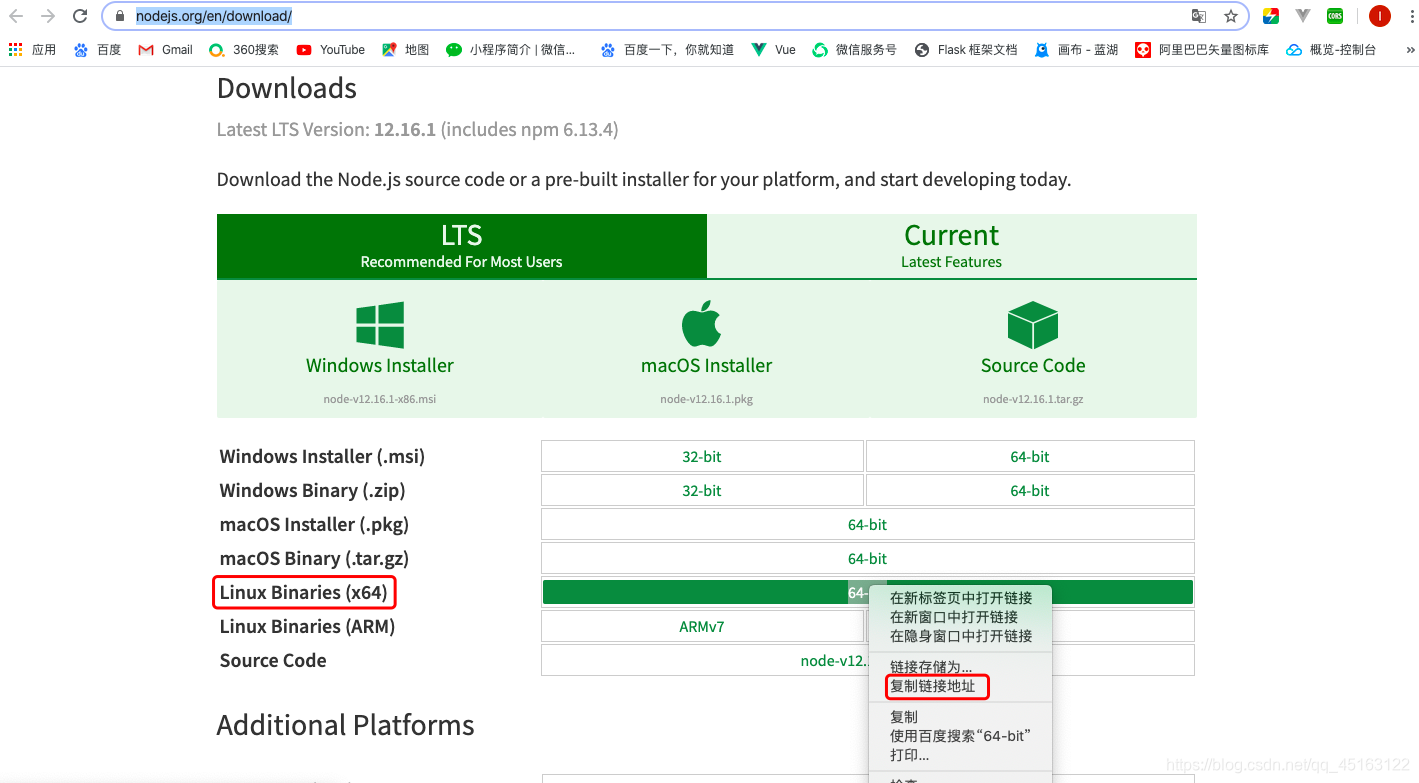Open the 百度 bookmark
1419x783 pixels.
[97, 49]
